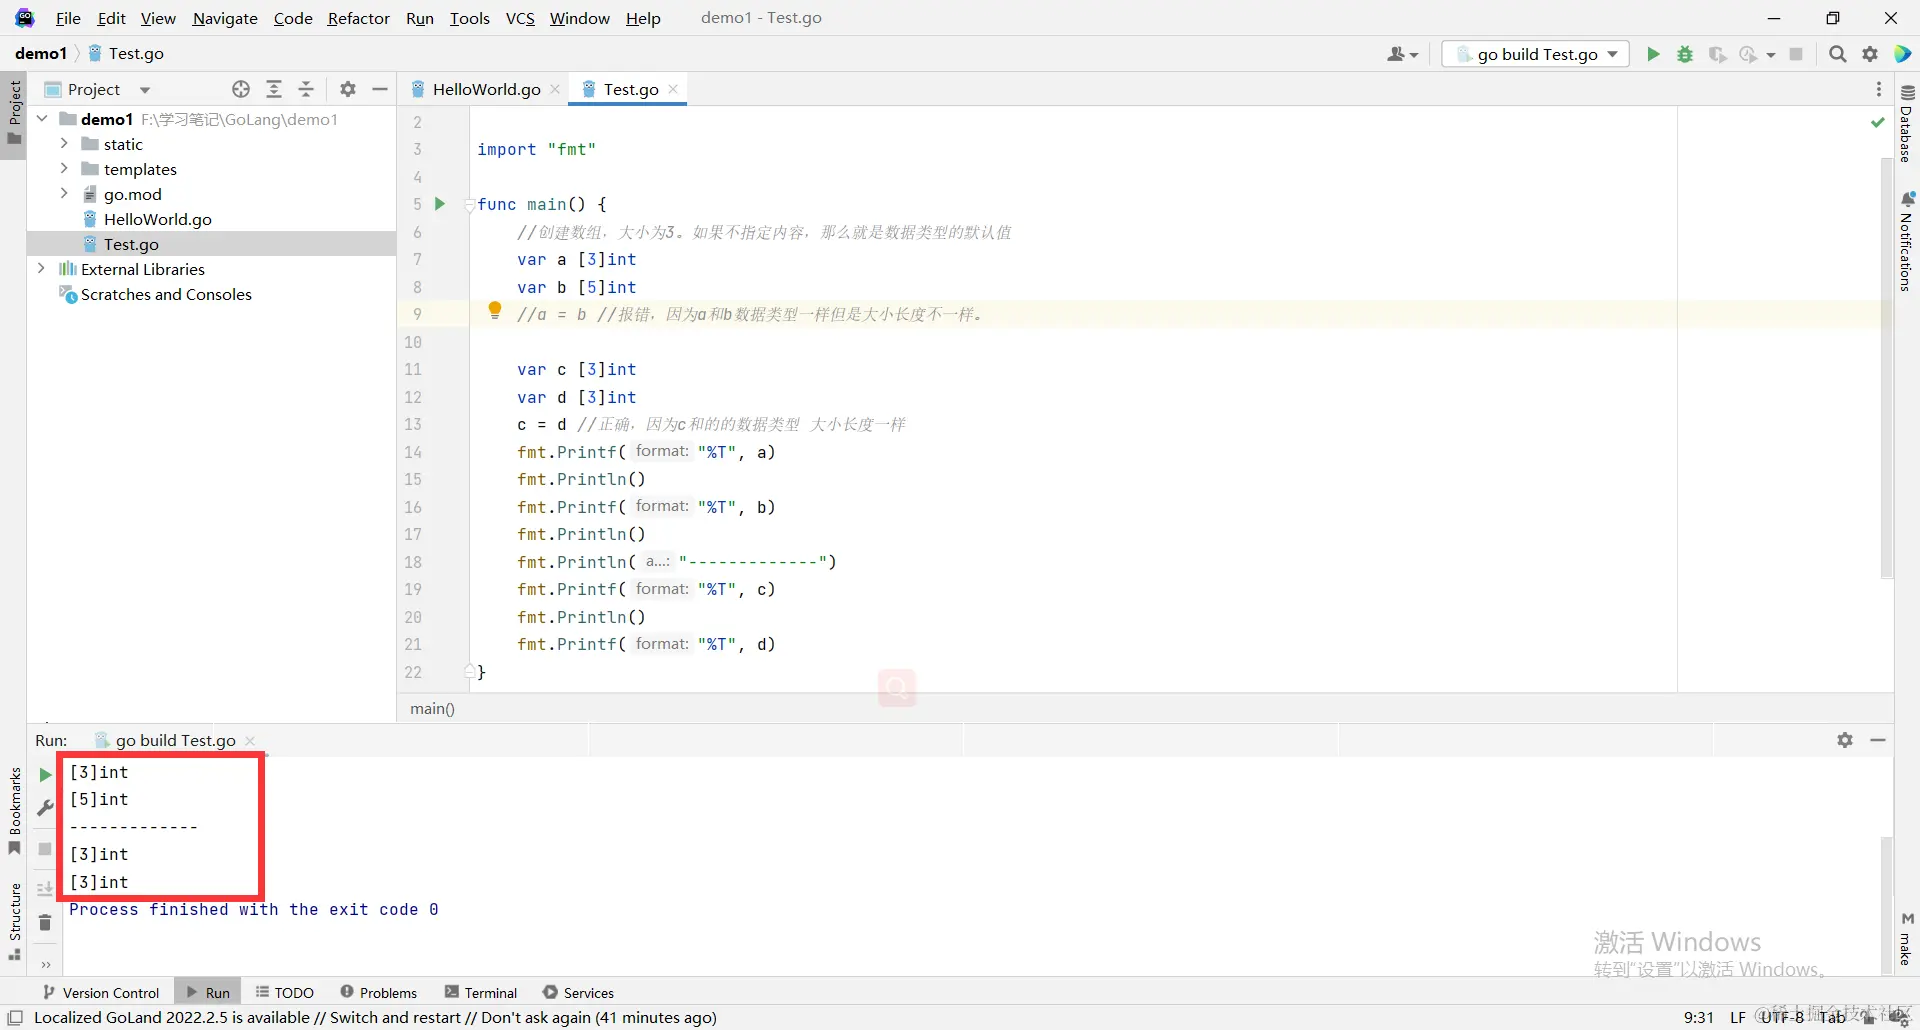Screen dimensions: 1920x1030
Task: Close the HelloWorld.go tab
Action: (x=555, y=89)
